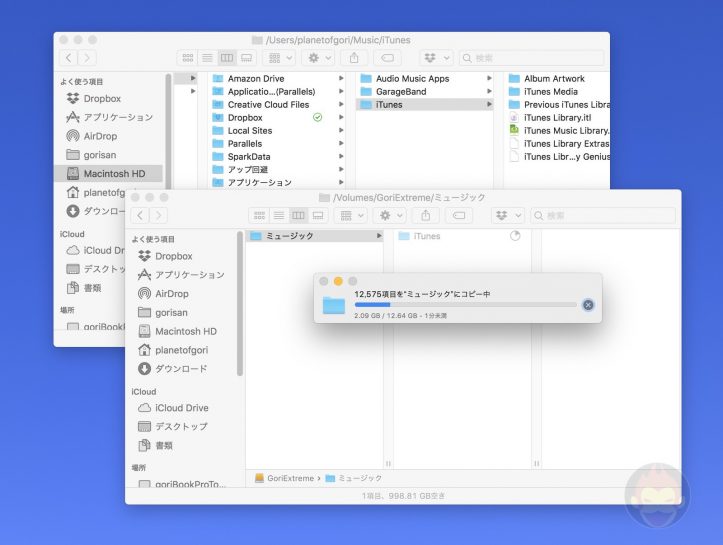
Task: Cancel the copy with stop button
Action: coord(588,305)
